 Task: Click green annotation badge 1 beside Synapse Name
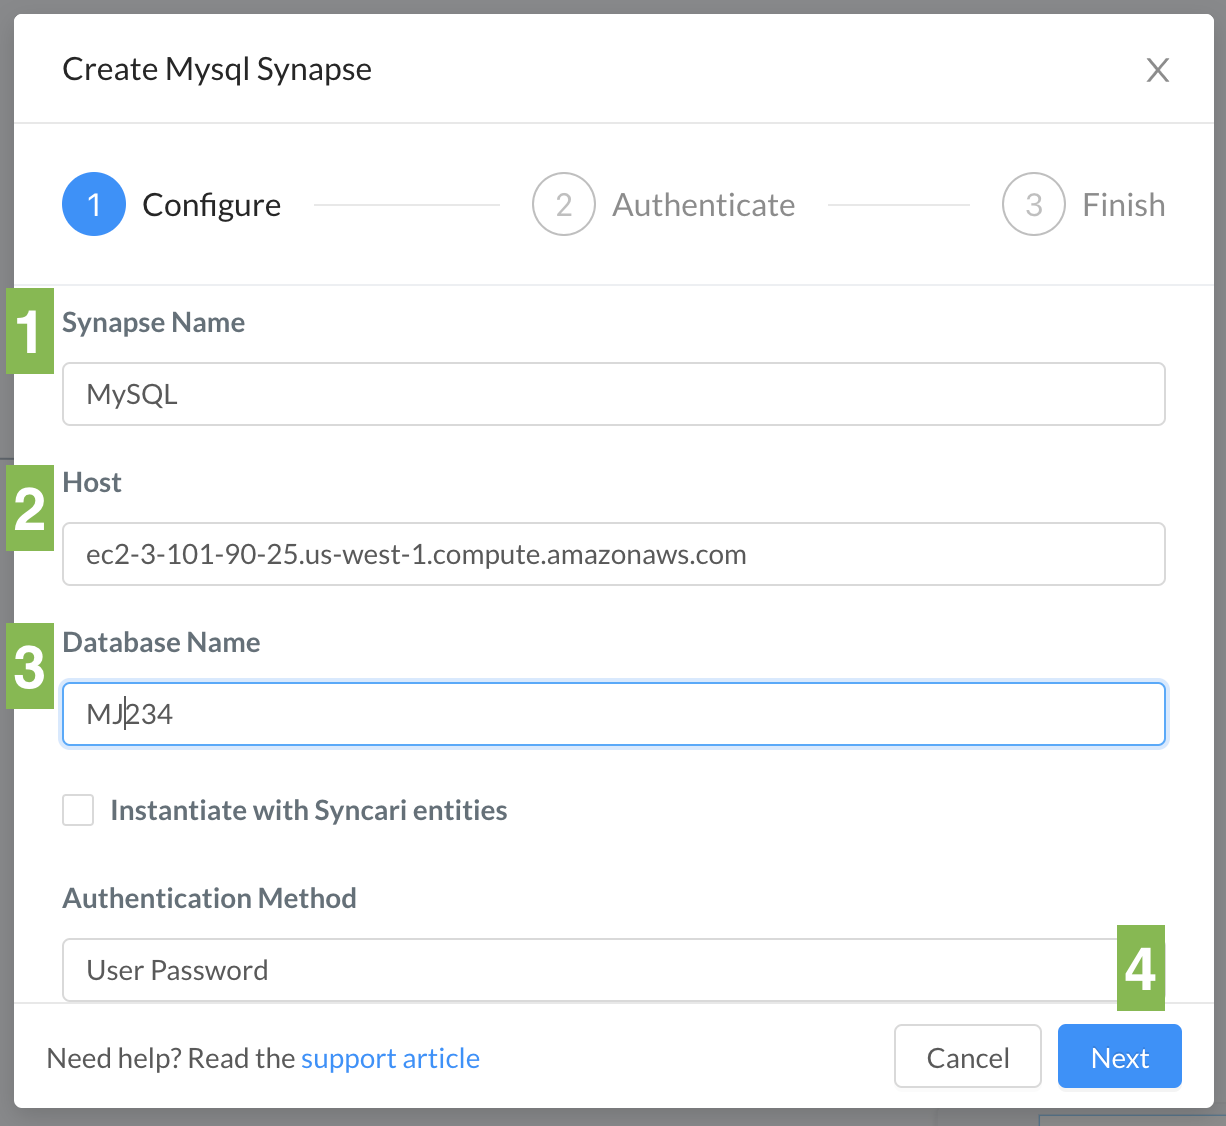coord(29,331)
